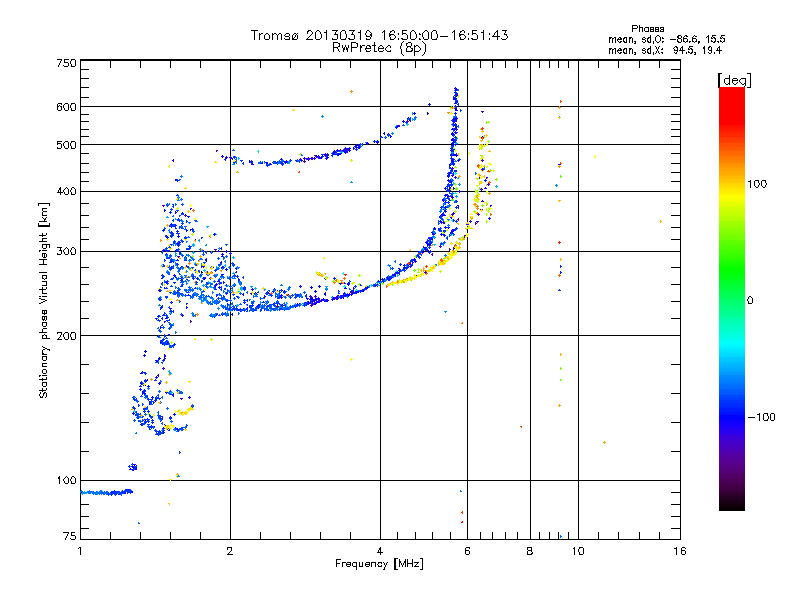Click the x-axis tick label '2'

tap(230, 551)
